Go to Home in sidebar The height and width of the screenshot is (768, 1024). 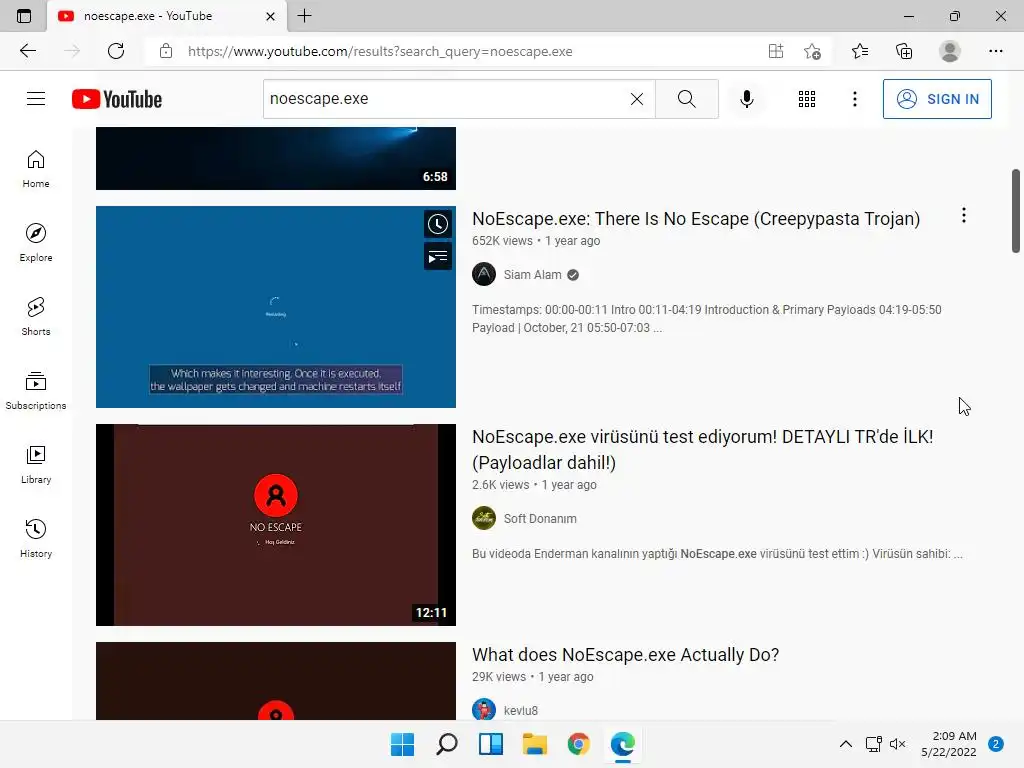pyautogui.click(x=36, y=168)
